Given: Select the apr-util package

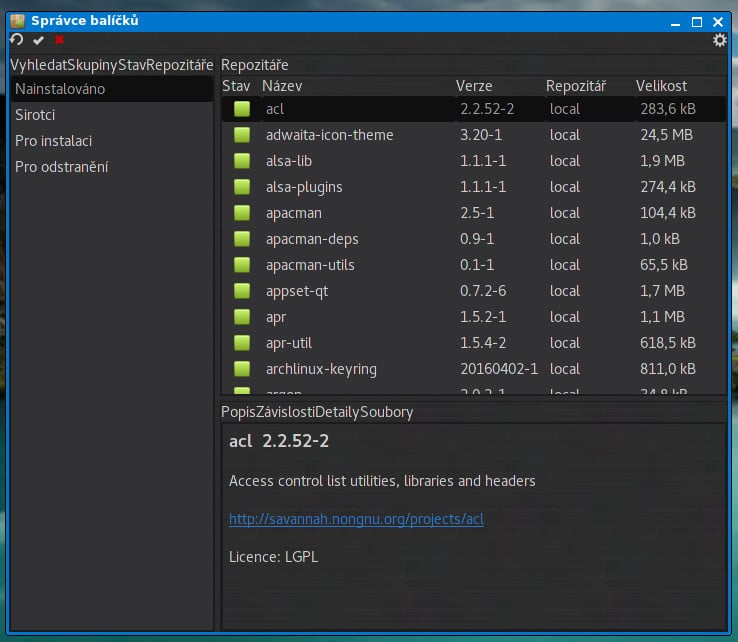Looking at the screenshot, I should [289, 343].
